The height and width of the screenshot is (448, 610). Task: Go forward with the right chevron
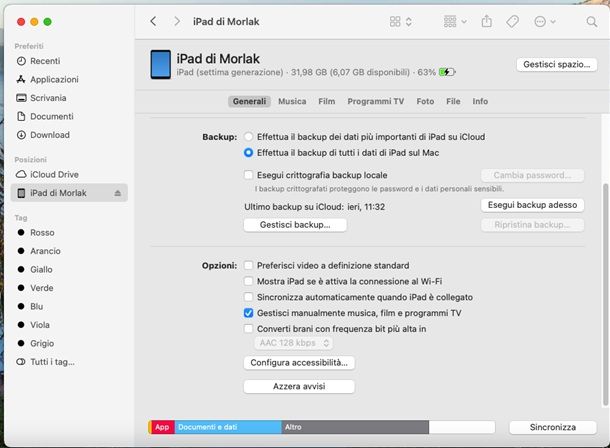[x=177, y=21]
